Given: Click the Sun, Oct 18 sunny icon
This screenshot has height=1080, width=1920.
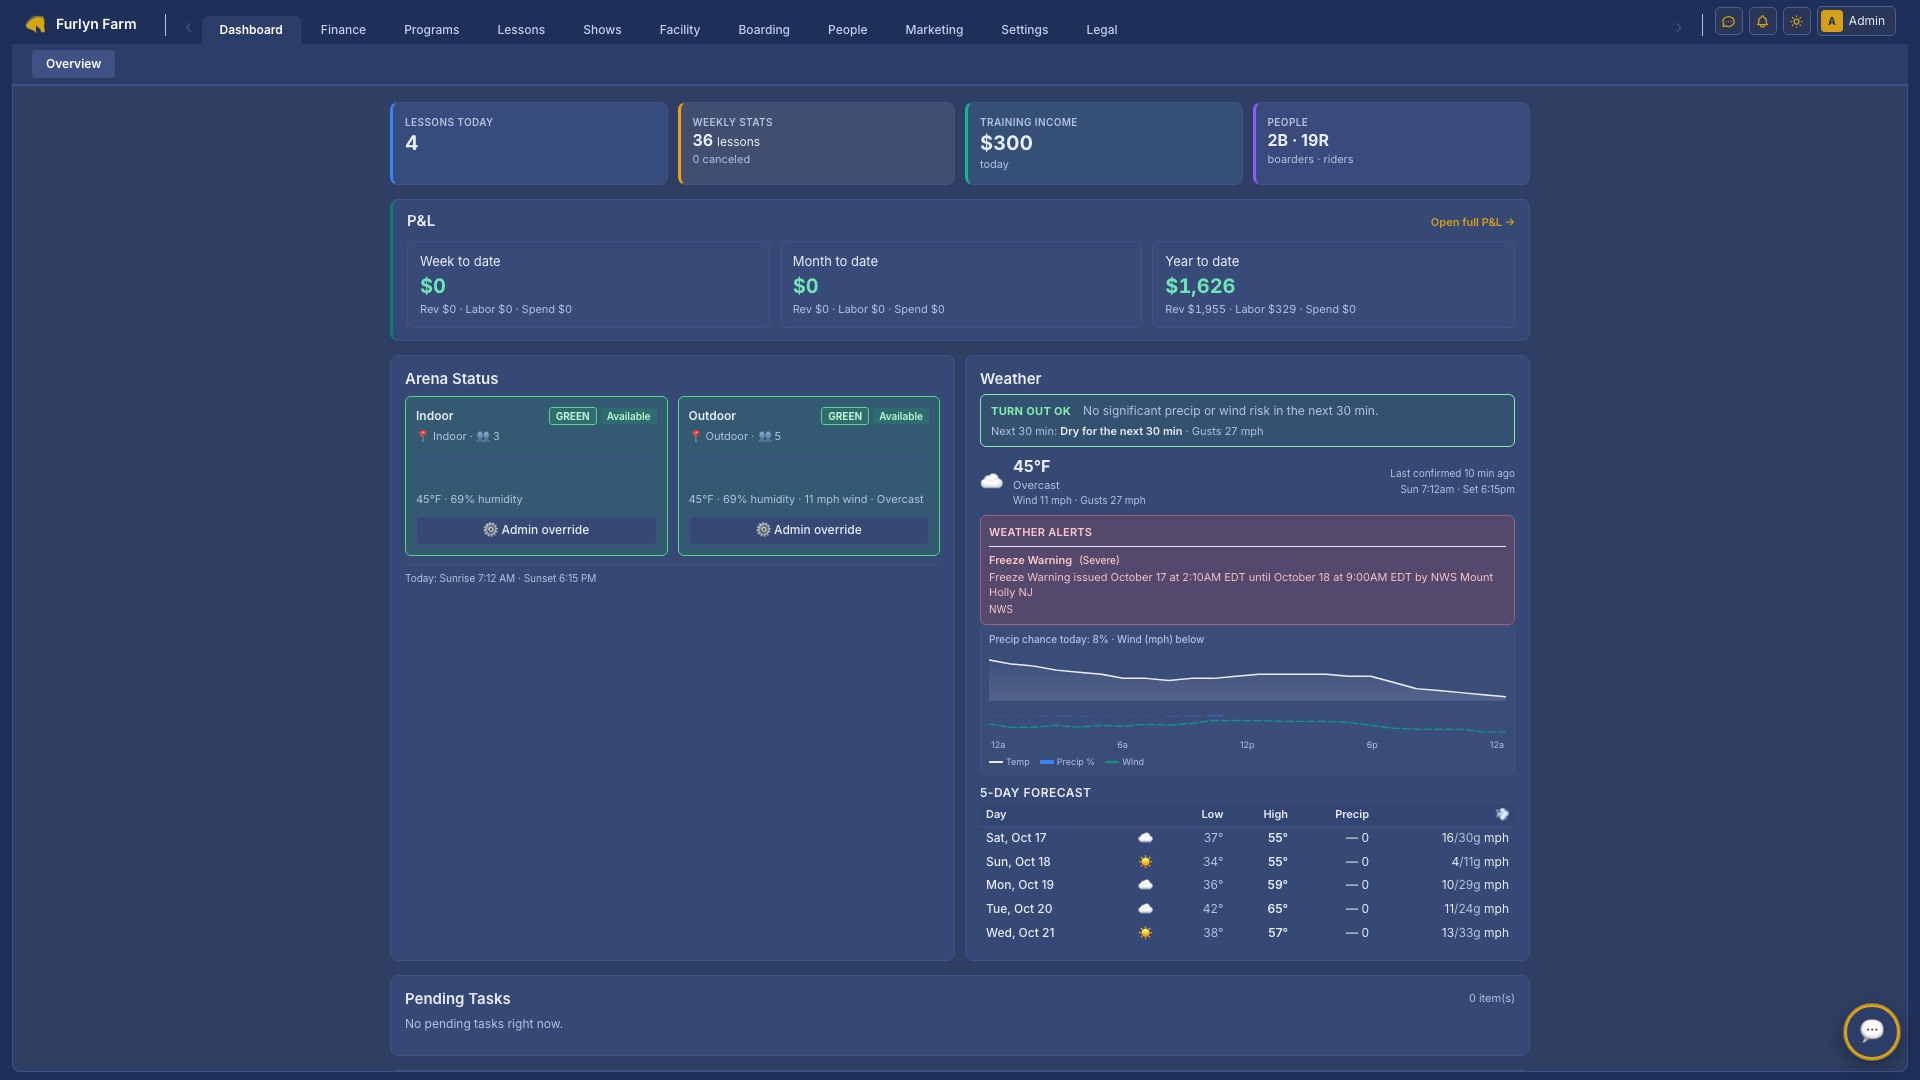Looking at the screenshot, I should (x=1145, y=862).
